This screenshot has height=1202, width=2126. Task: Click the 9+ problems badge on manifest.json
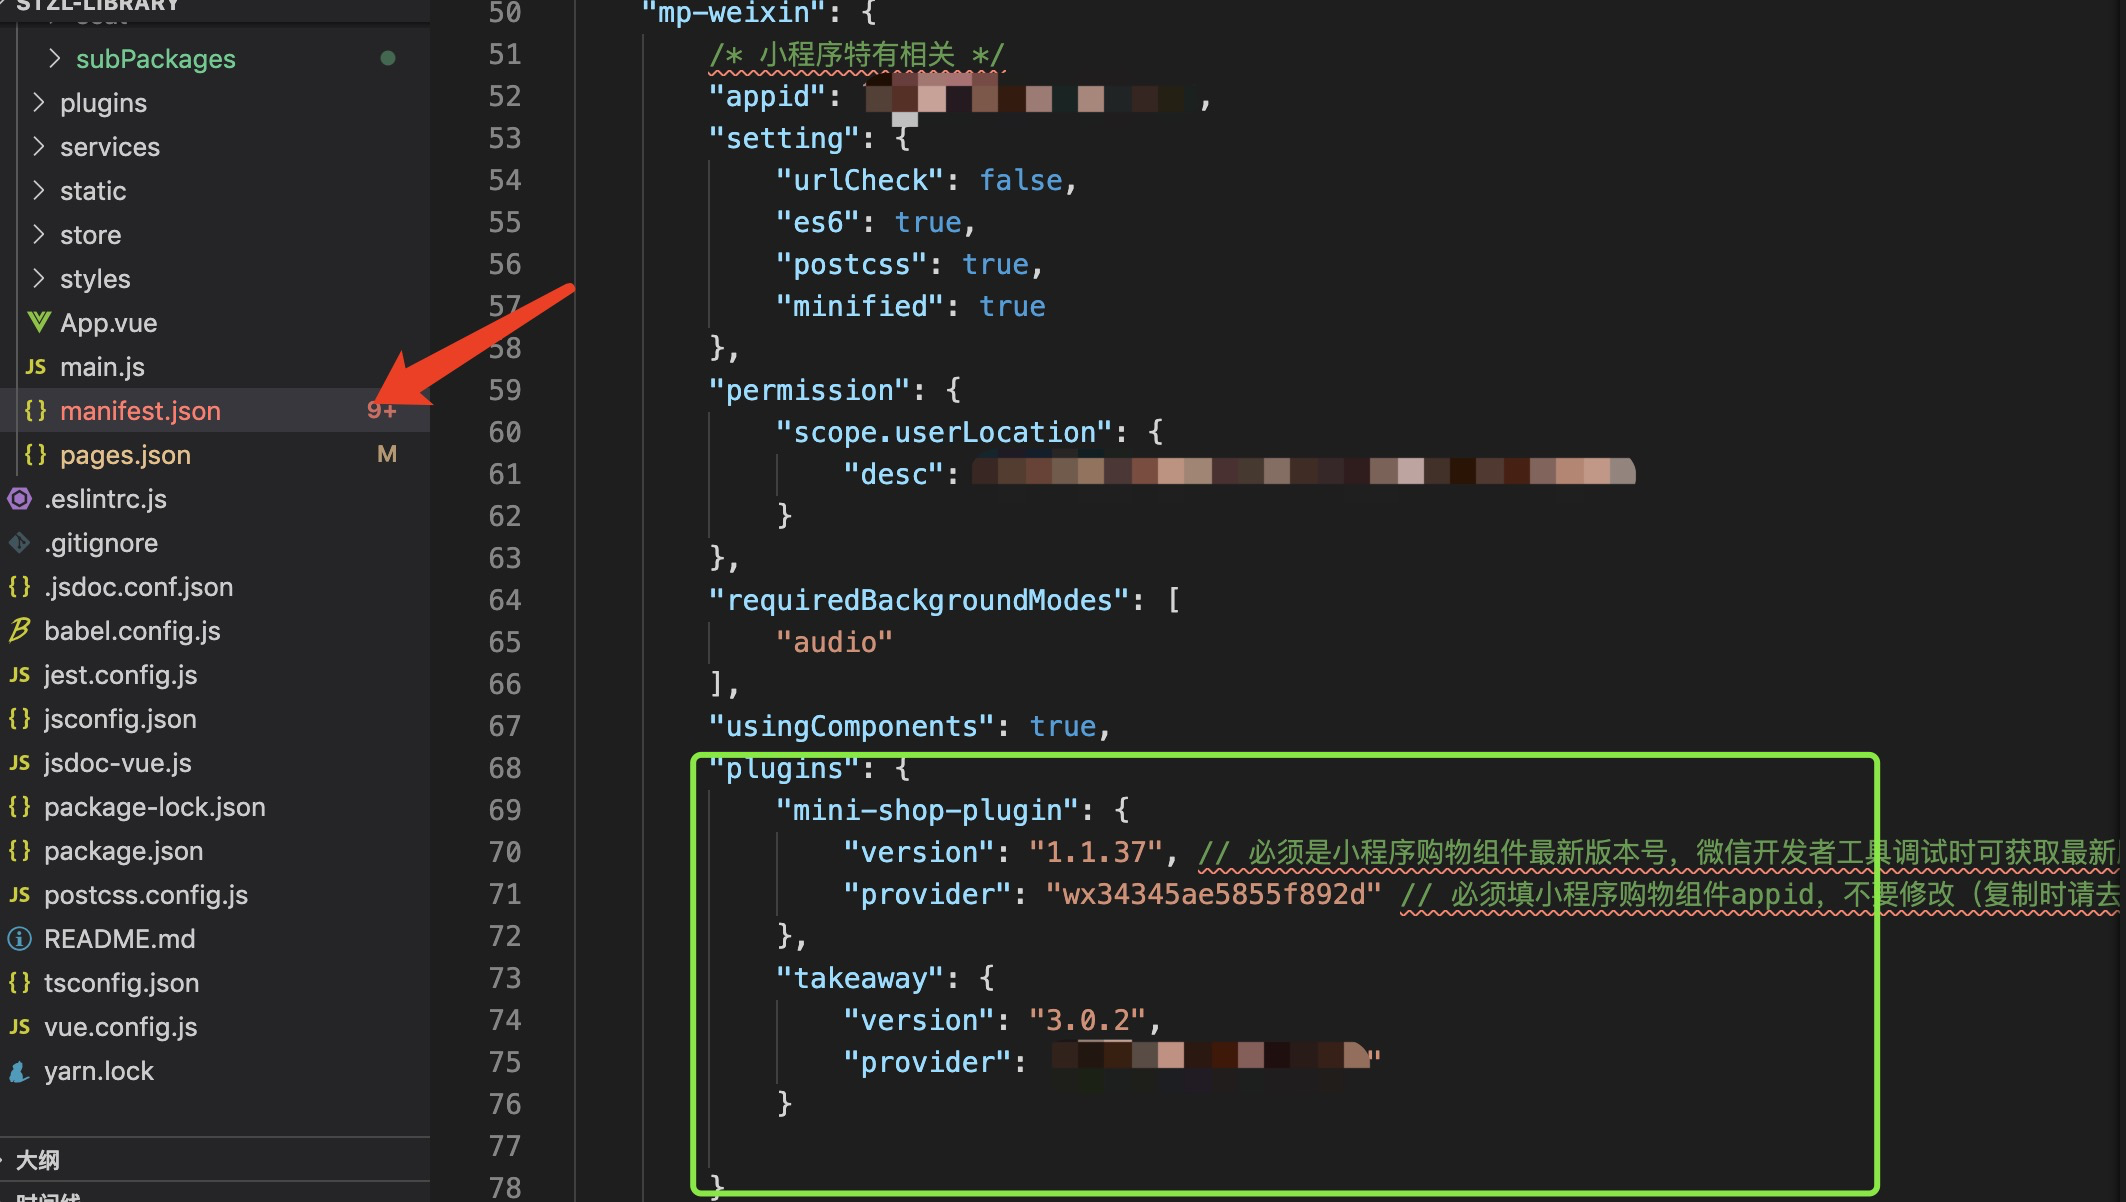pos(381,411)
